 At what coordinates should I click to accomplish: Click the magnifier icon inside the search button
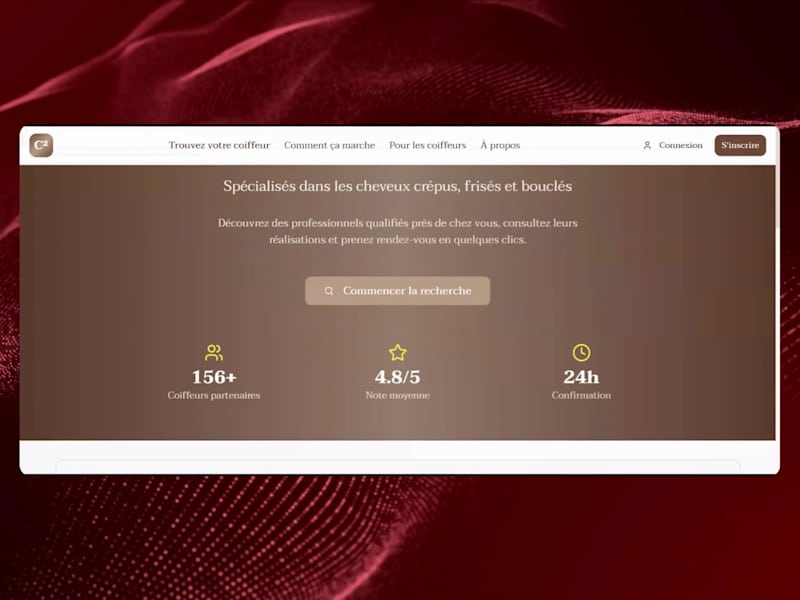point(329,290)
